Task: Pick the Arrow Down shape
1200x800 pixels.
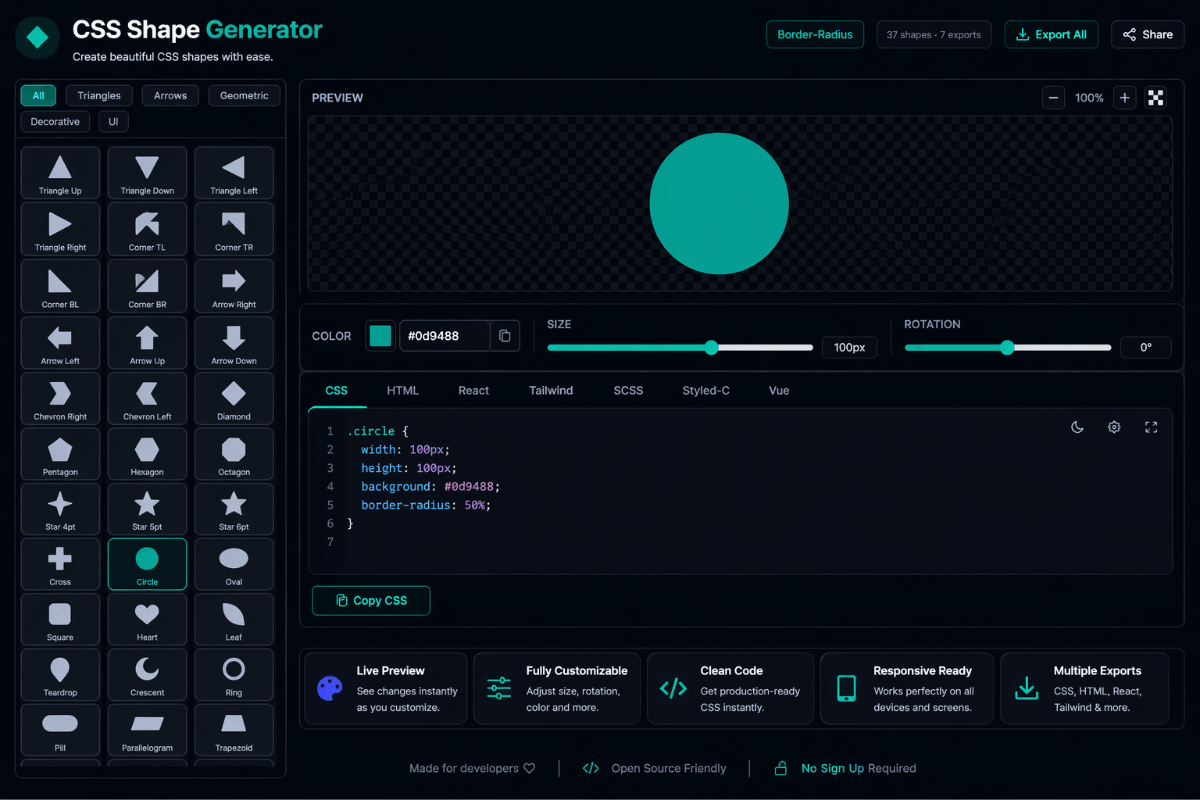Action: coord(234,343)
